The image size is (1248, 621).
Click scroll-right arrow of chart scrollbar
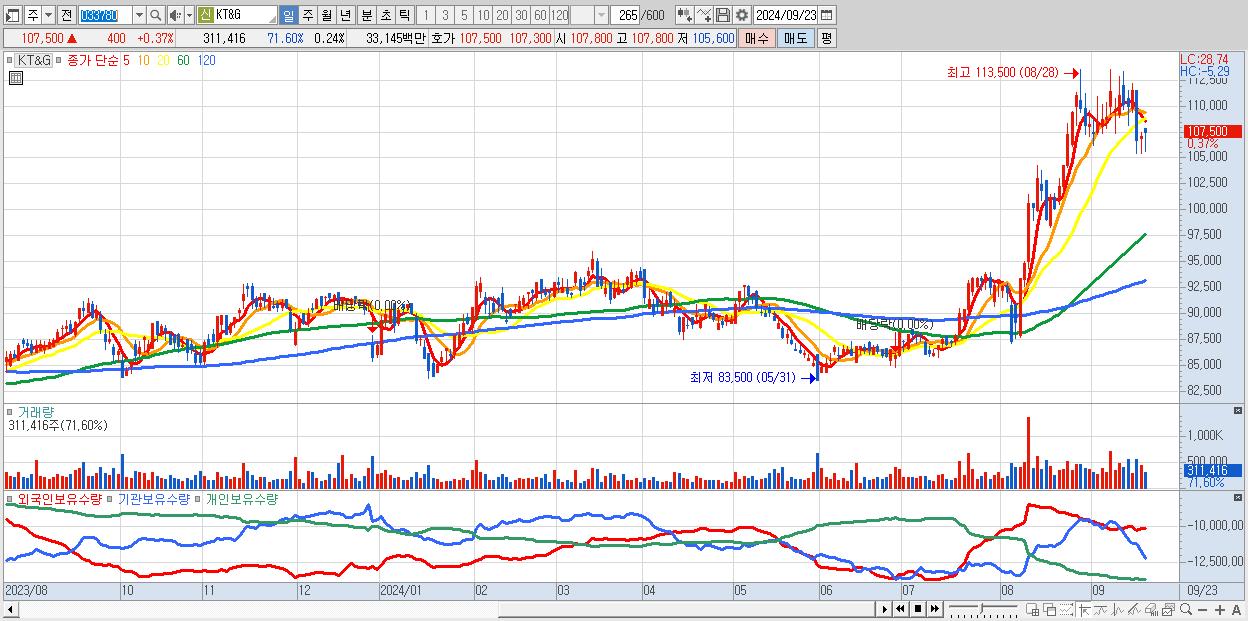click(x=885, y=610)
